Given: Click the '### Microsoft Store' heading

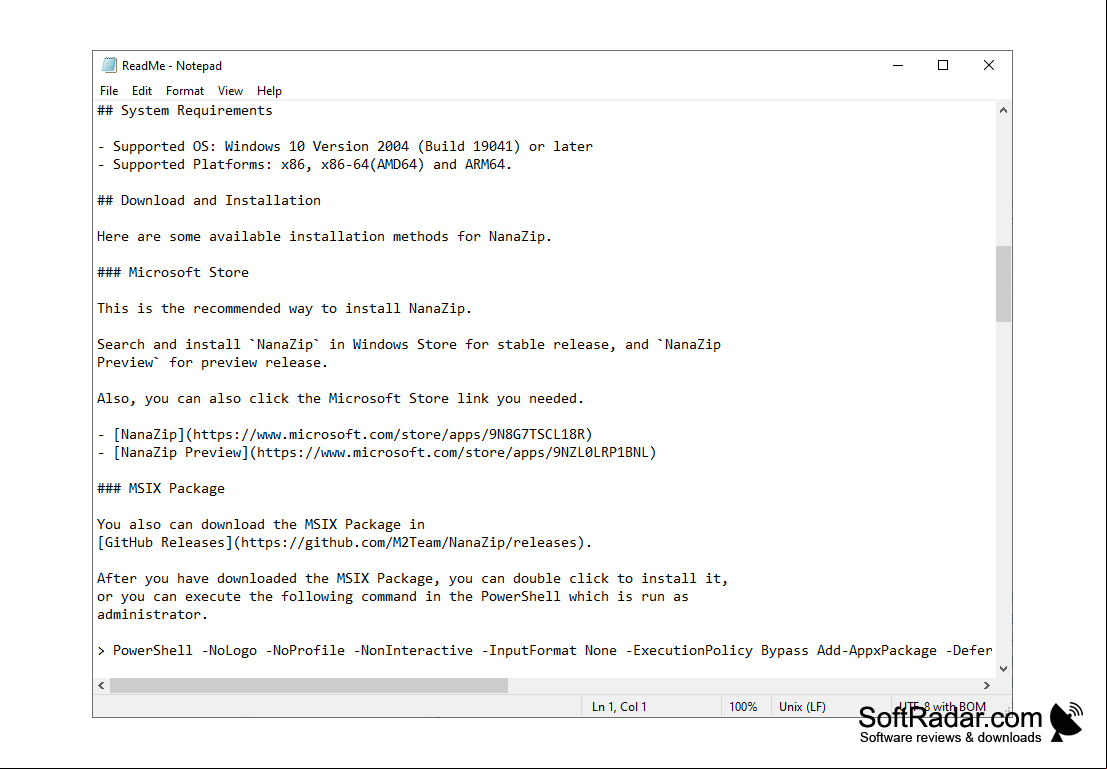Looking at the screenshot, I should pos(173,273).
